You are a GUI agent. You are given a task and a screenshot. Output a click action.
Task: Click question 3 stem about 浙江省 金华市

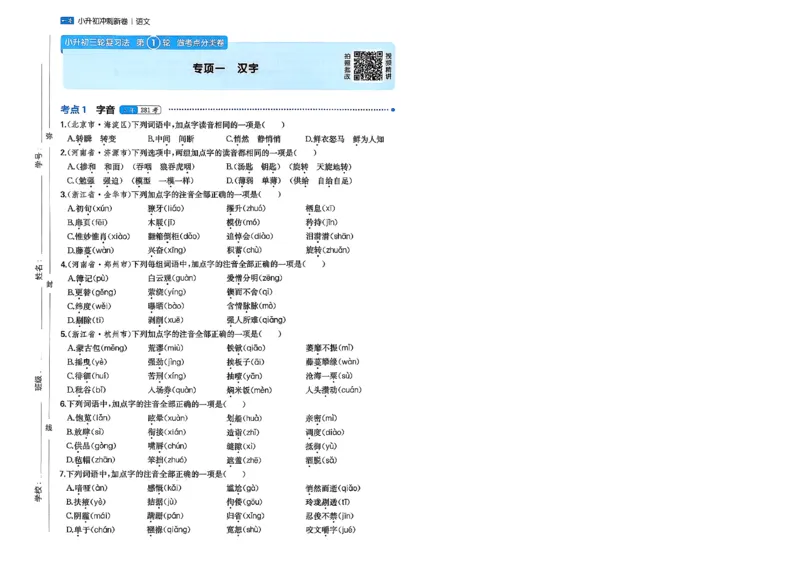pyautogui.click(x=171, y=194)
